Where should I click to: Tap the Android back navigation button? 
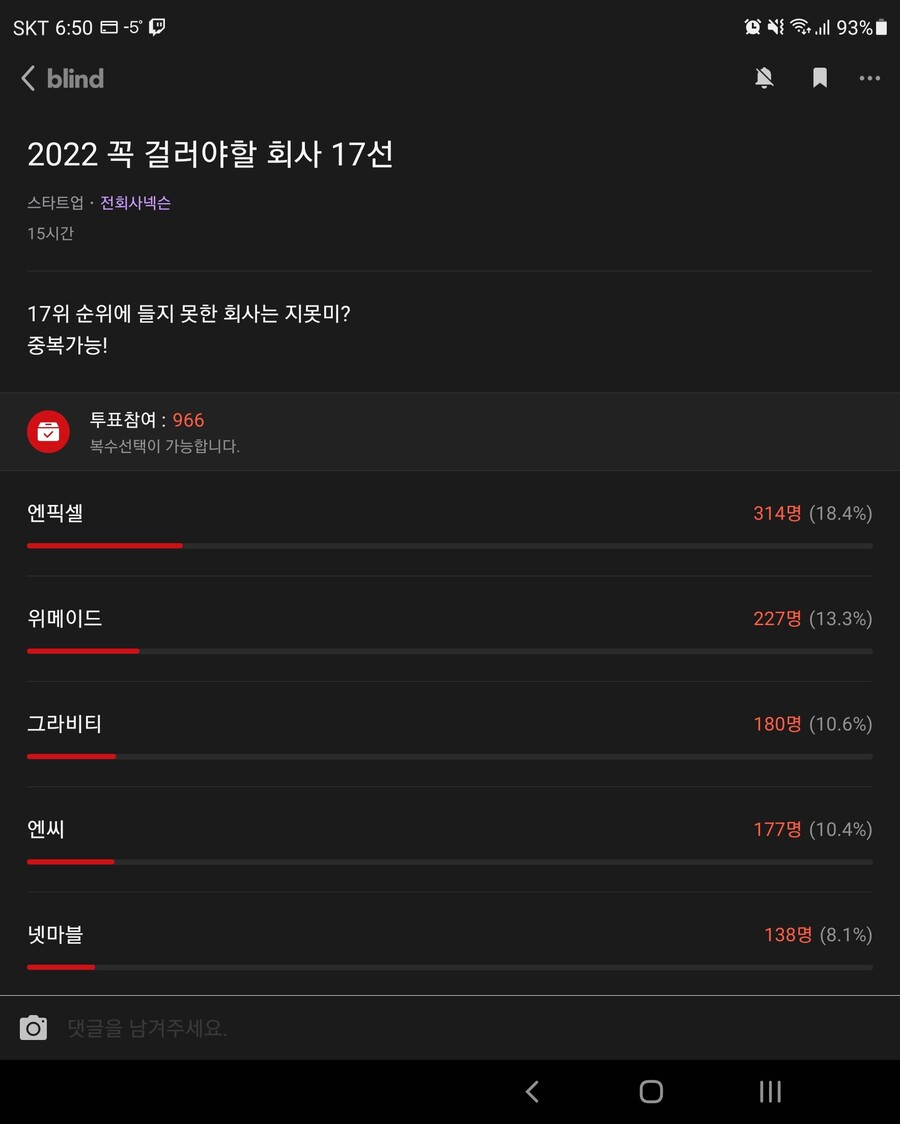(x=532, y=1091)
